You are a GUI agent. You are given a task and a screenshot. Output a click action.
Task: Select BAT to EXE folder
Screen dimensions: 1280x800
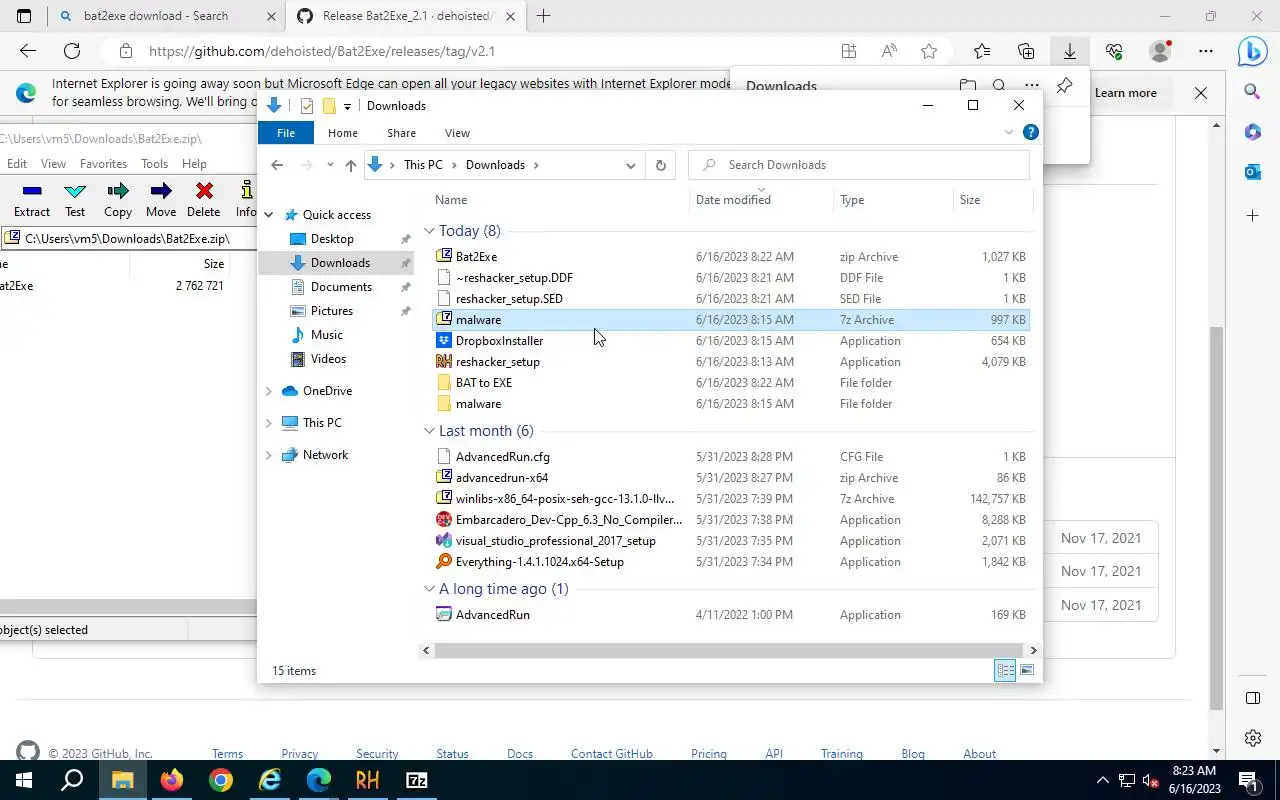pyautogui.click(x=730, y=383)
